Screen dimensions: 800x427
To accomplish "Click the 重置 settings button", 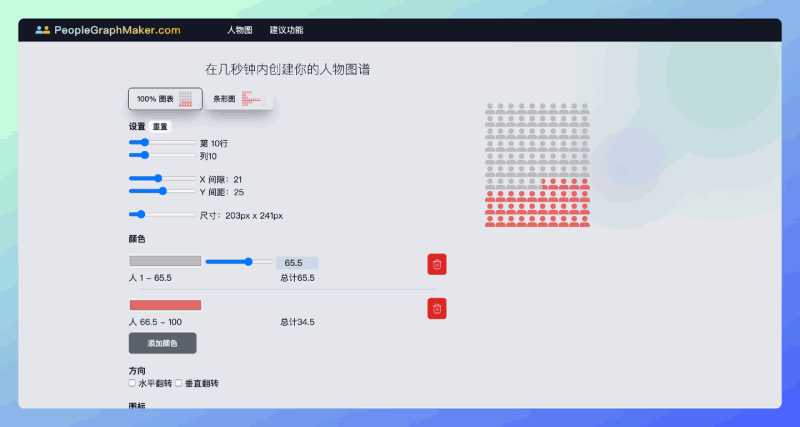I will pyautogui.click(x=160, y=127).
